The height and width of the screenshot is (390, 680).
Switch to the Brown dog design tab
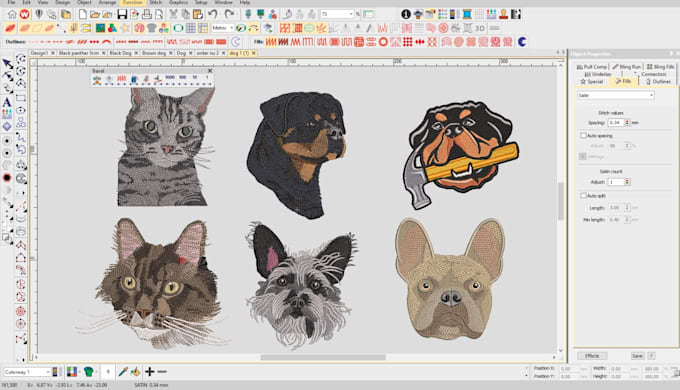tap(154, 53)
